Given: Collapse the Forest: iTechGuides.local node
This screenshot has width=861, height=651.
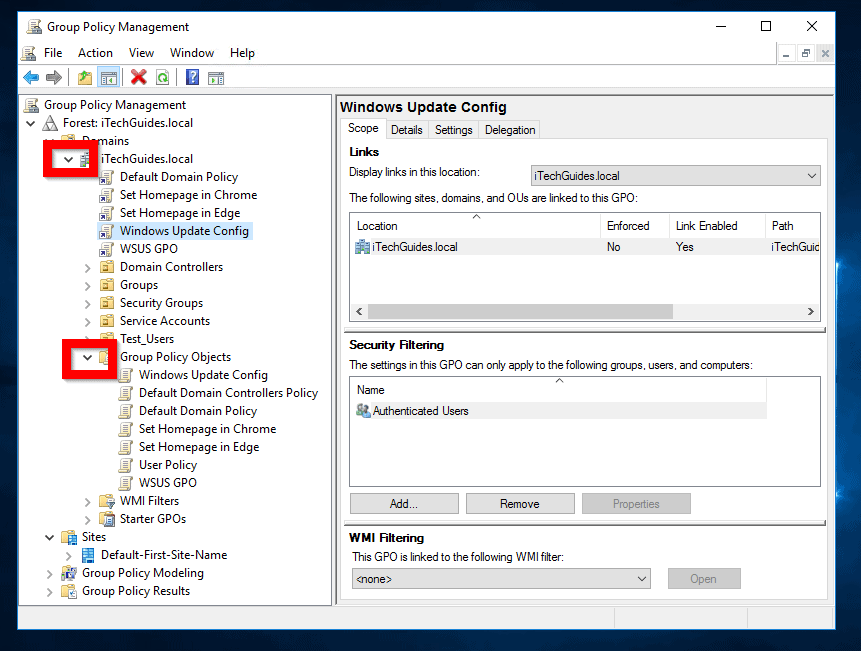Looking at the screenshot, I should coord(31,124).
